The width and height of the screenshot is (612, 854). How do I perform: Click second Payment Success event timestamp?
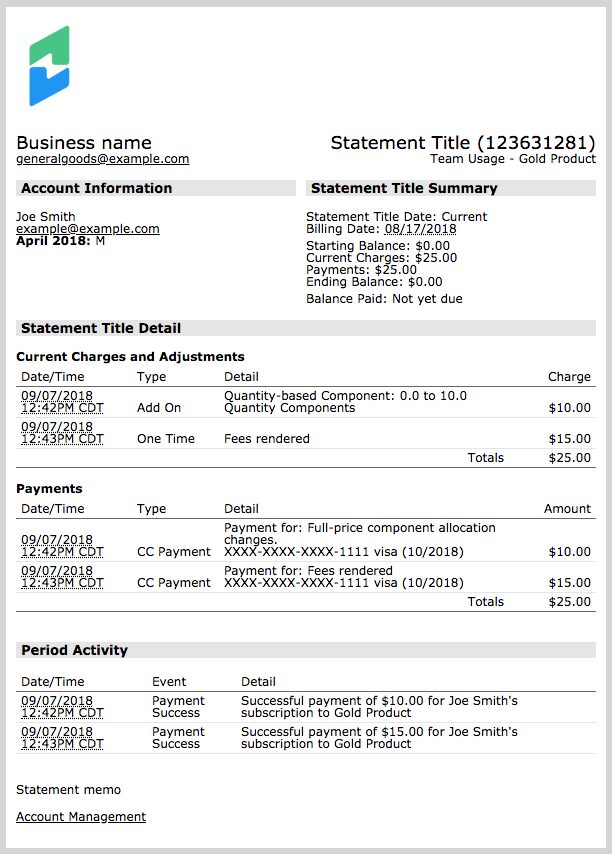(62, 738)
